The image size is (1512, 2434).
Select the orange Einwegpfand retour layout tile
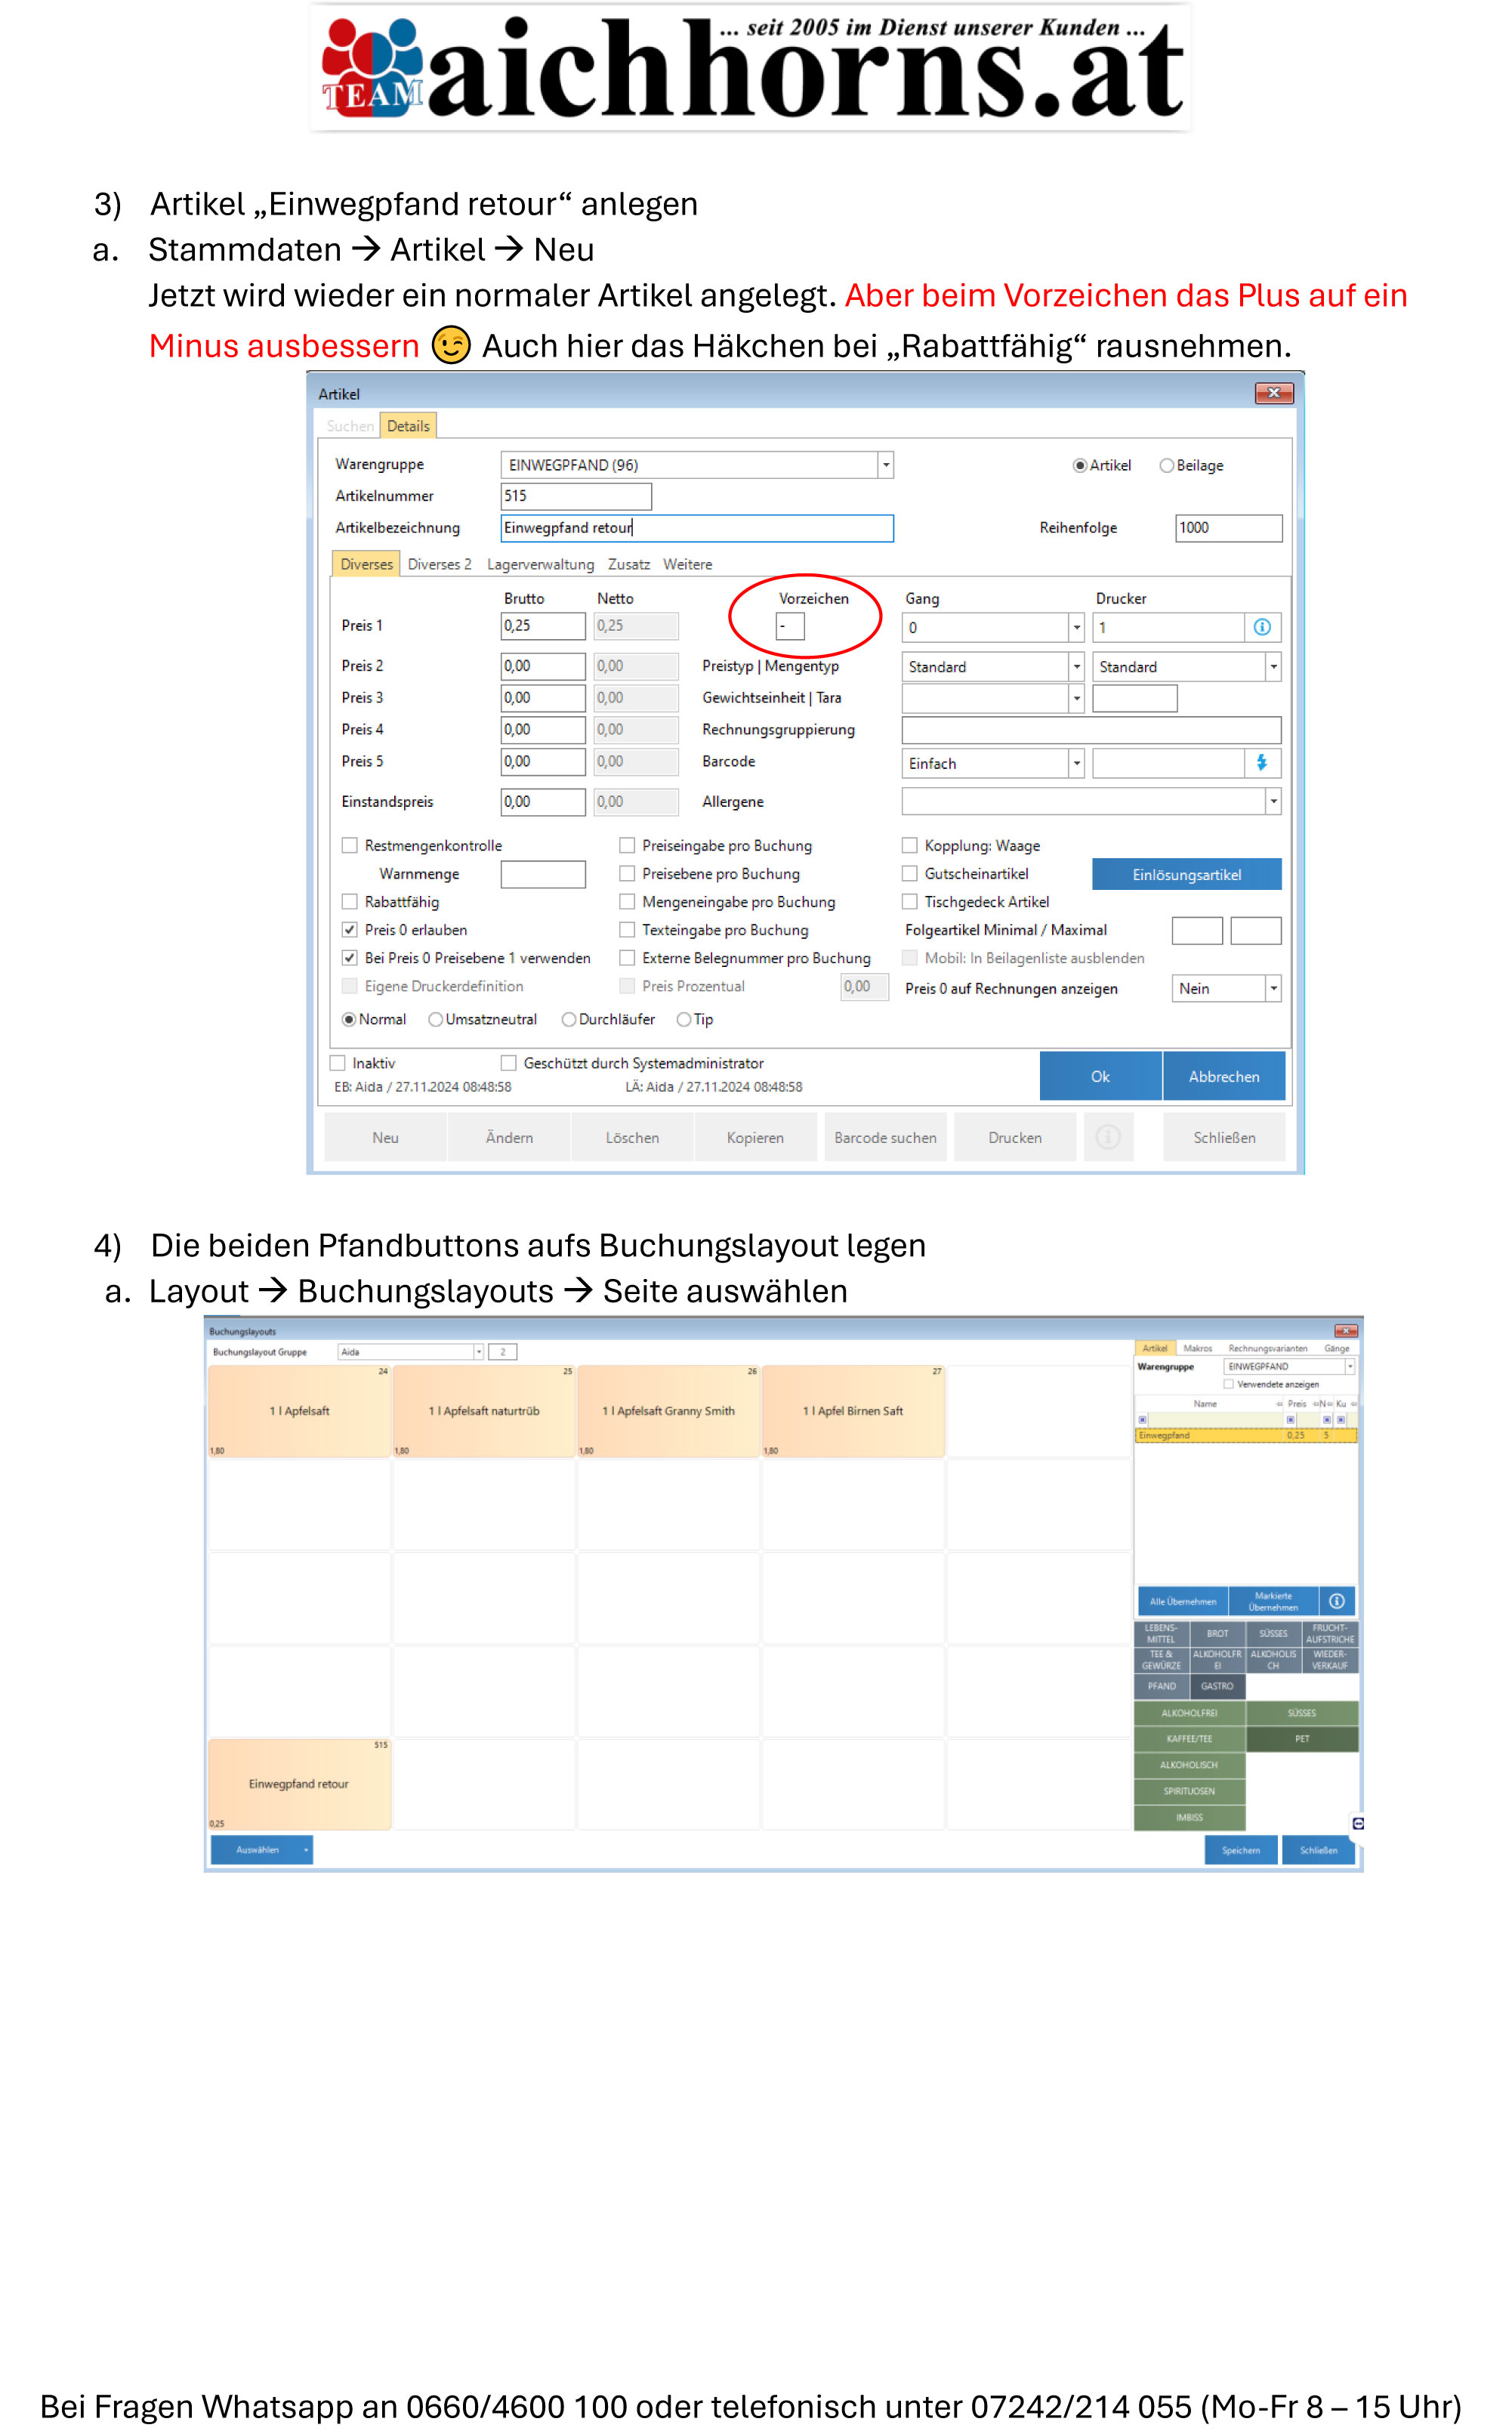point(298,1784)
